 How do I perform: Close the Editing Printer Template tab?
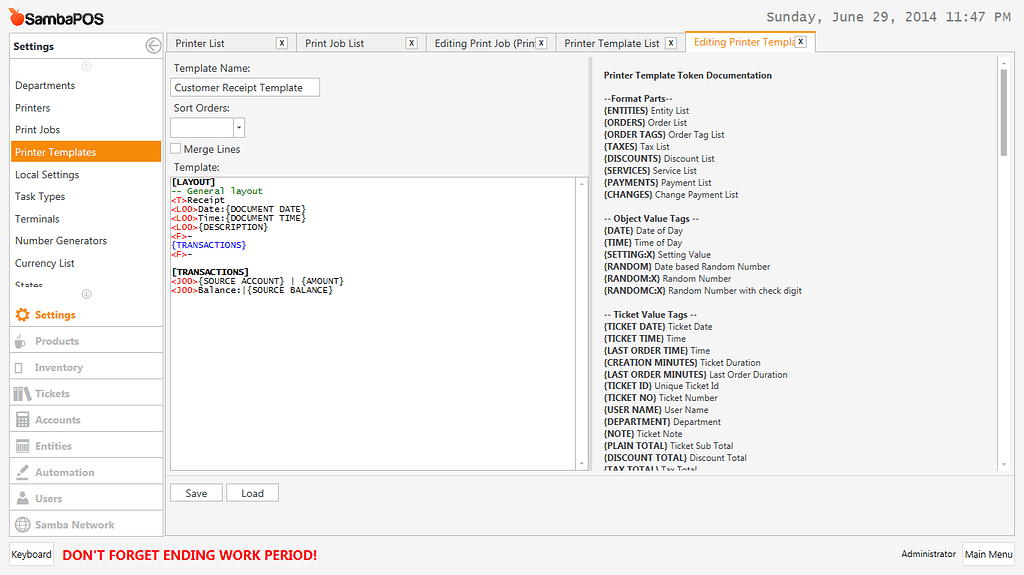(801, 42)
